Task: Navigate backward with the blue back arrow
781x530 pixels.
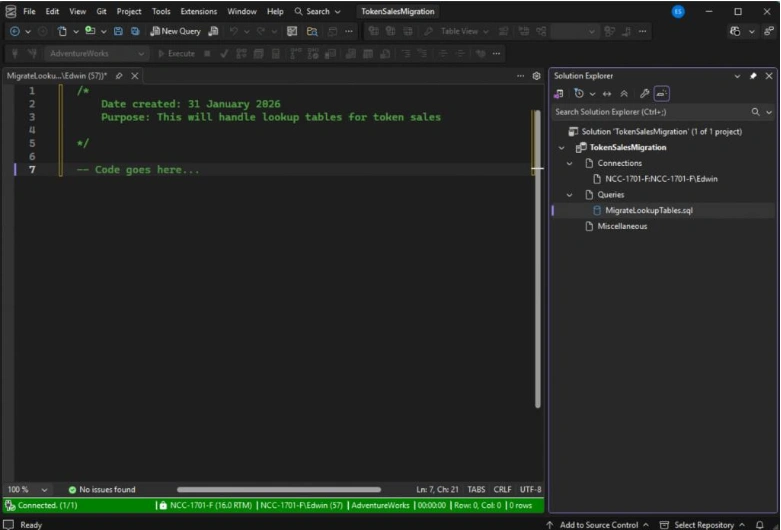Action: coord(14,31)
